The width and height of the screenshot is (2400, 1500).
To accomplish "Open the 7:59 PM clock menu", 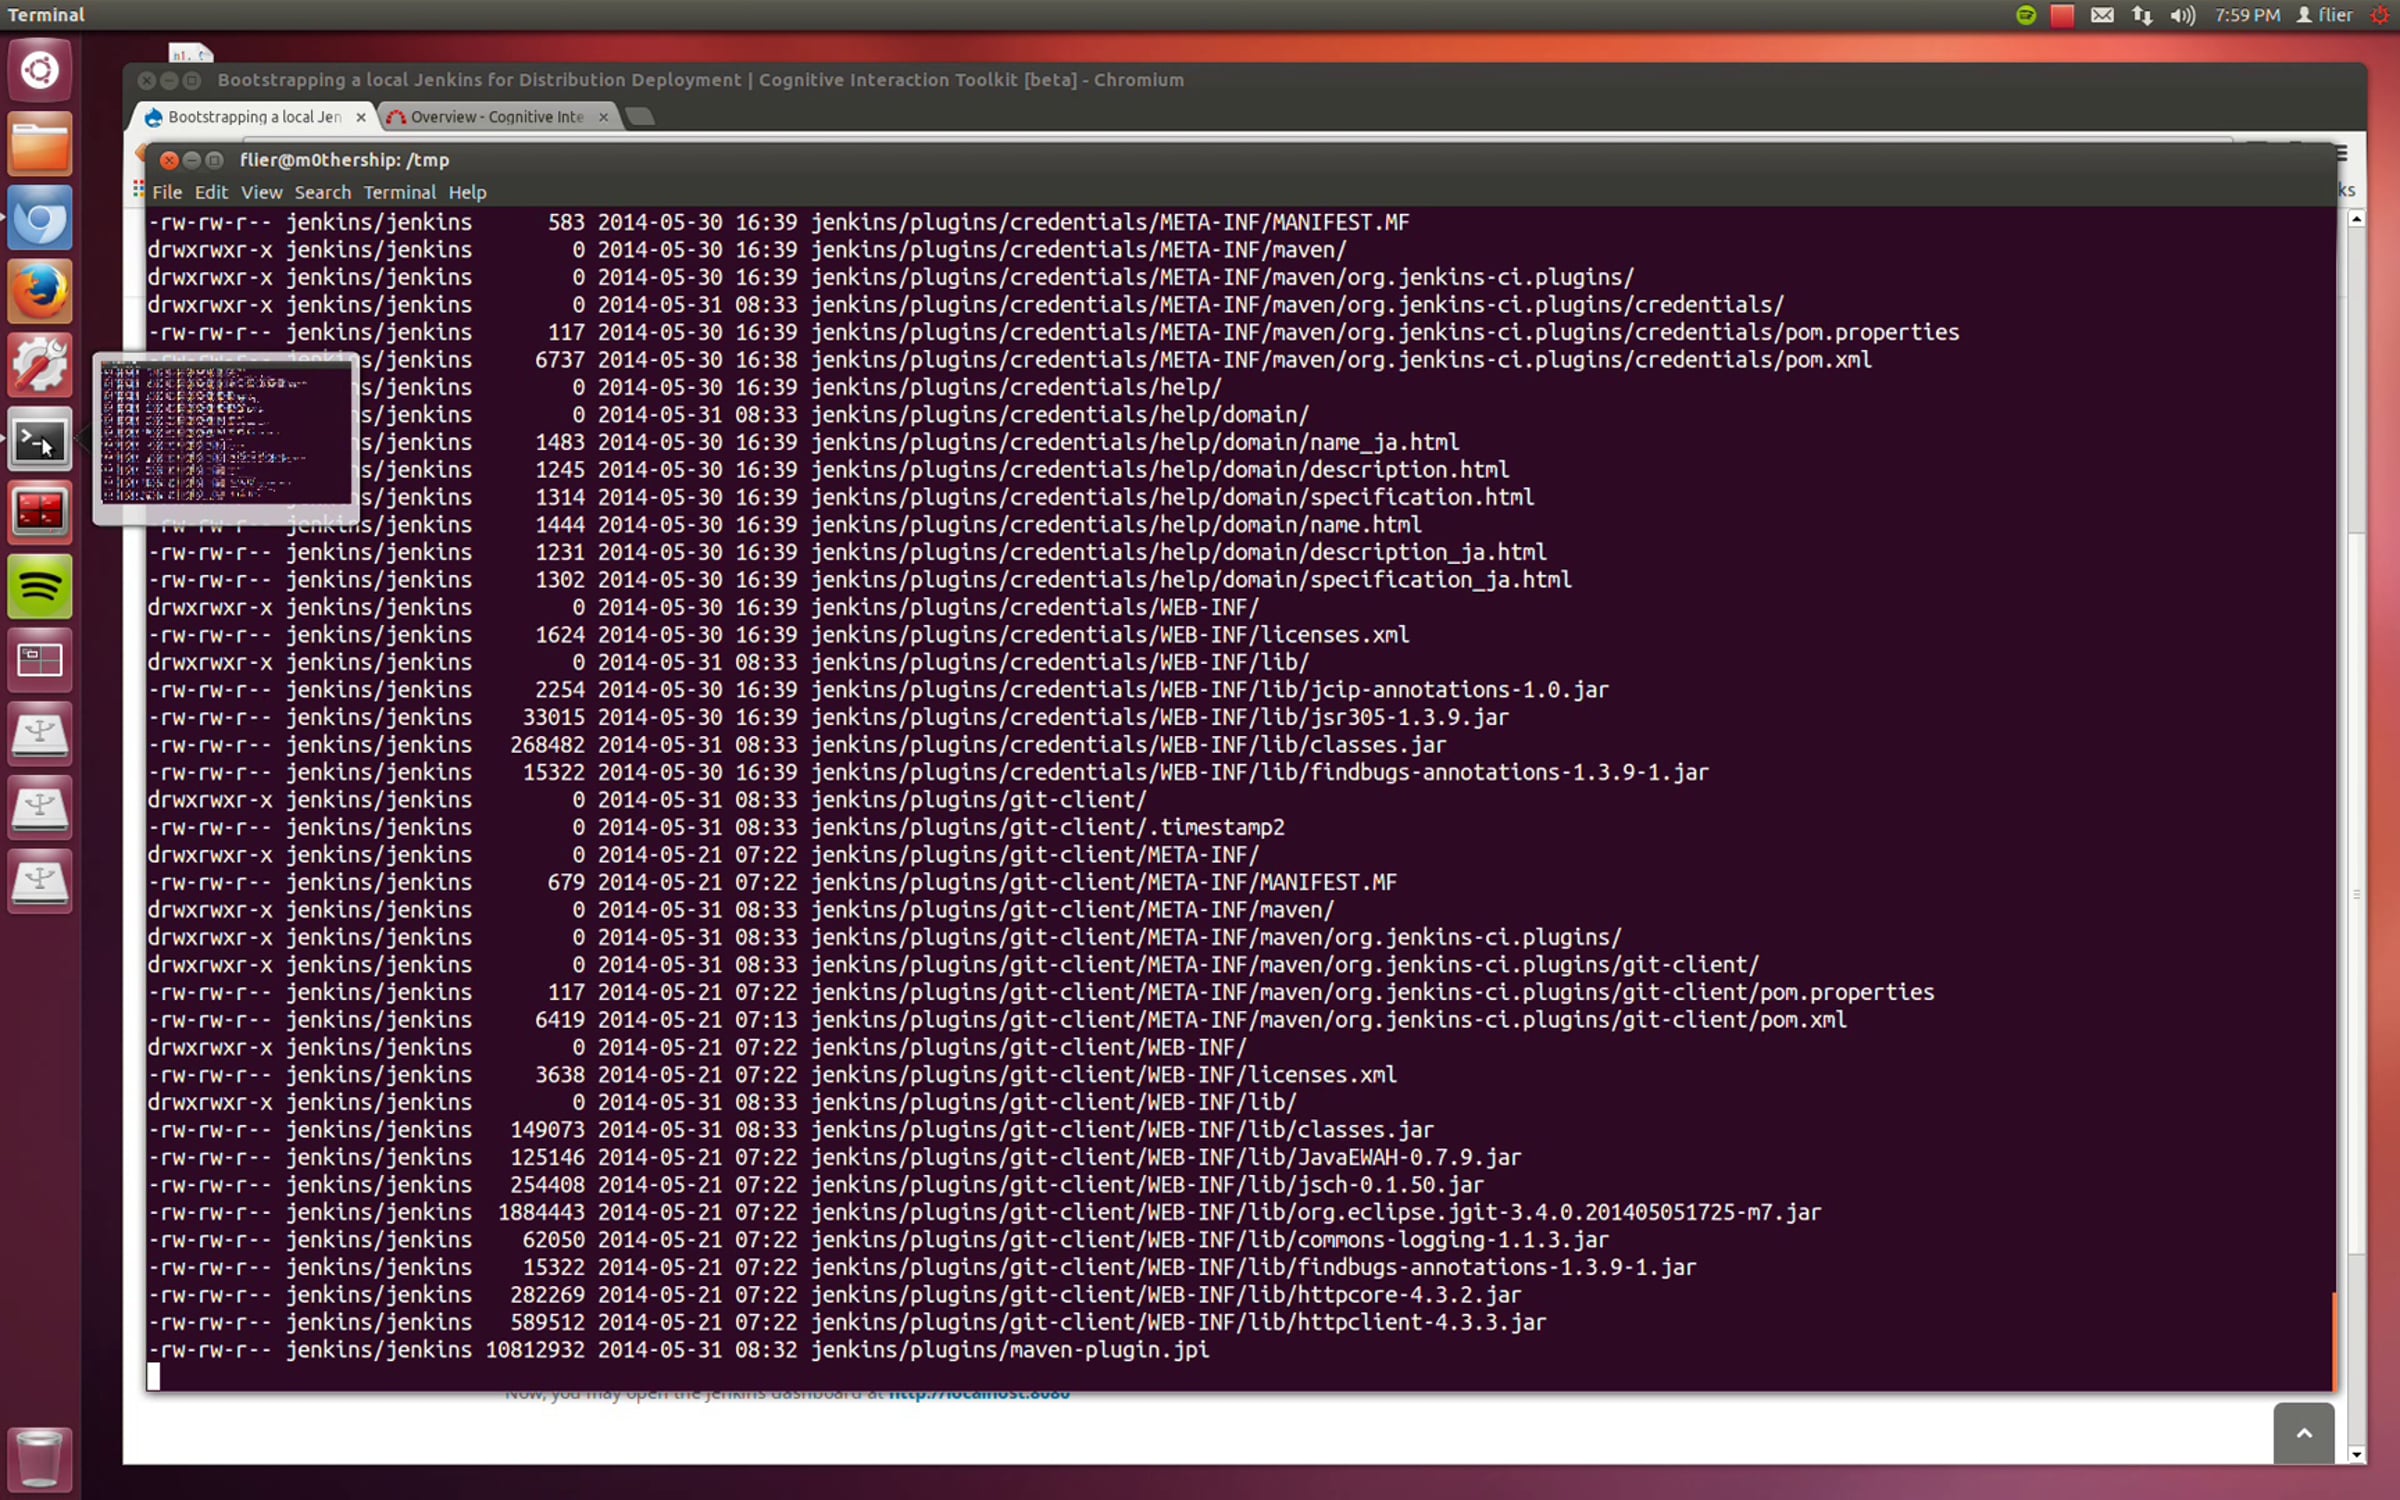I will [x=2246, y=15].
